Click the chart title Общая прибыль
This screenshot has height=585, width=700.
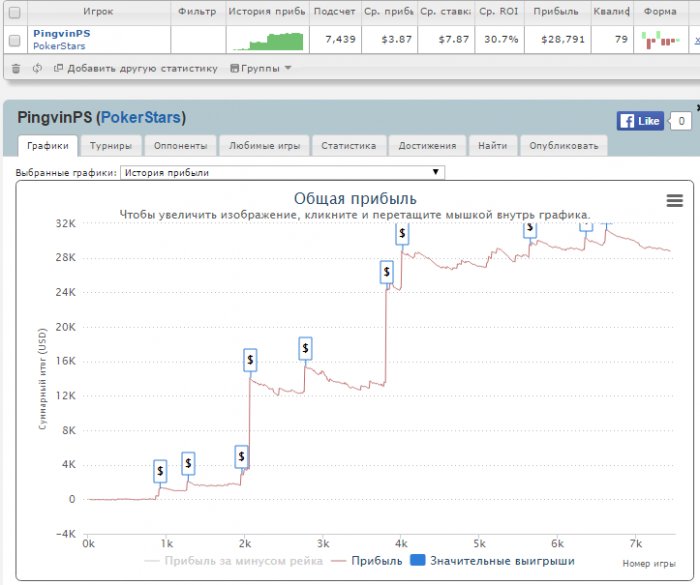[x=355, y=198]
